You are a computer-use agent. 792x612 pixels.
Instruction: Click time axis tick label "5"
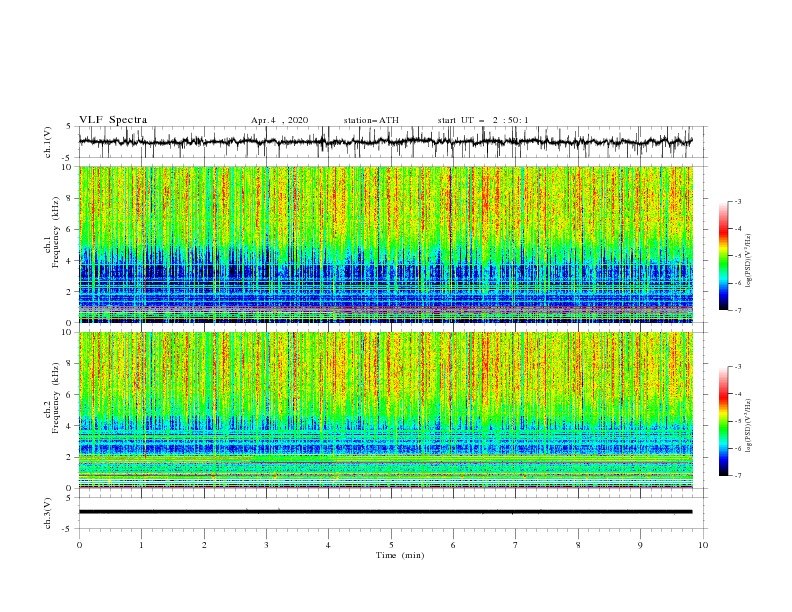(x=391, y=545)
